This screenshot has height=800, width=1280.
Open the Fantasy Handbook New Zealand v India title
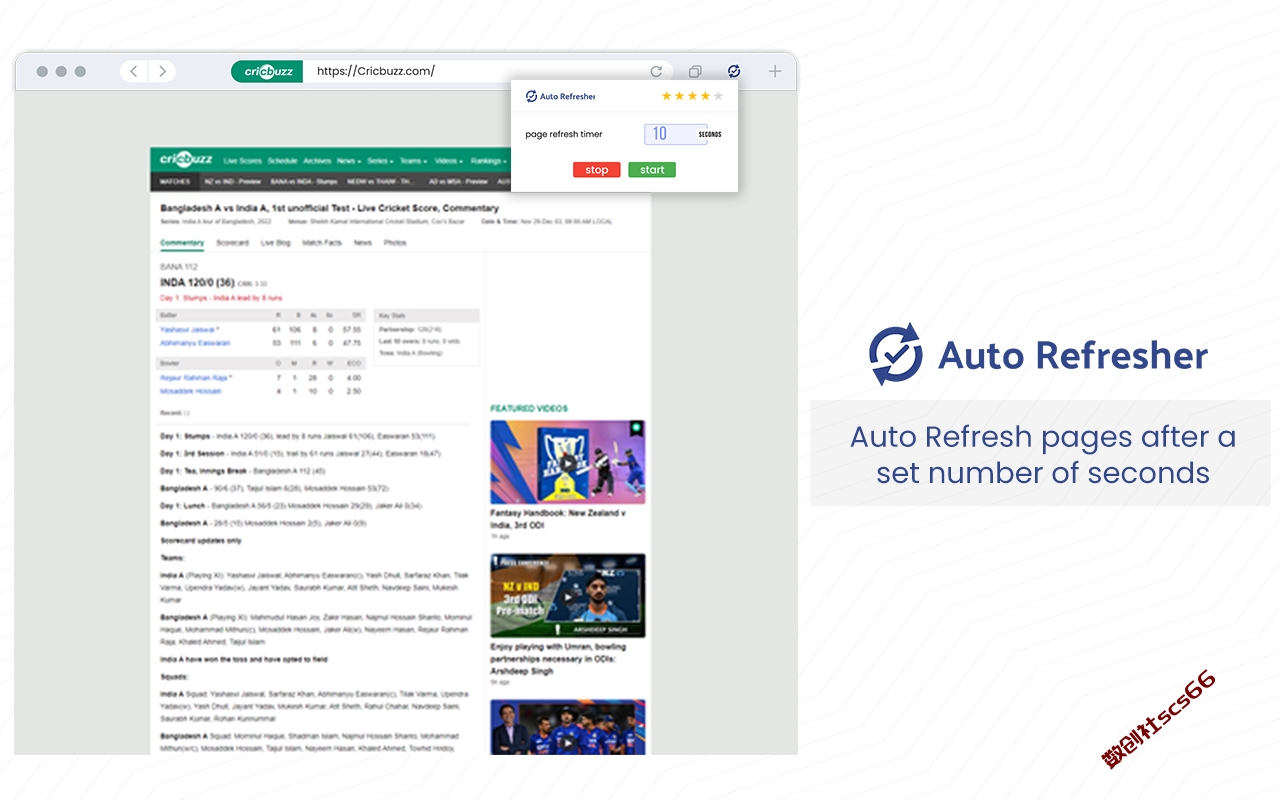coord(558,519)
